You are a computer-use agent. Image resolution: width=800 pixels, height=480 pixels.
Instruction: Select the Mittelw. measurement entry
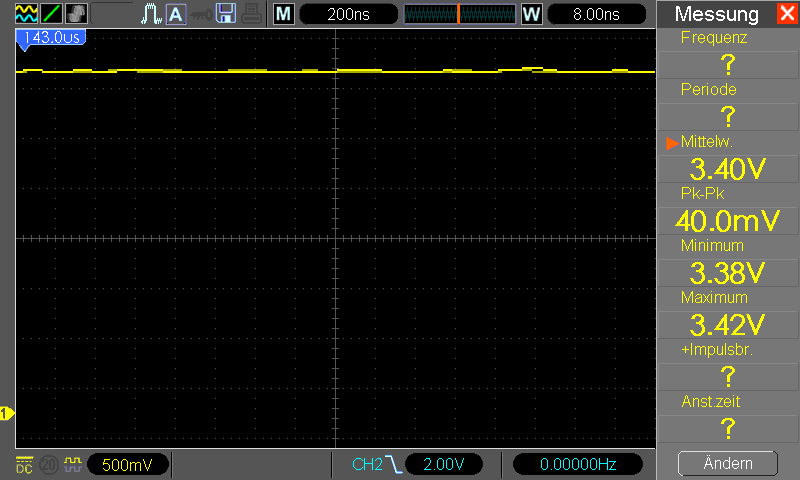coord(727,155)
